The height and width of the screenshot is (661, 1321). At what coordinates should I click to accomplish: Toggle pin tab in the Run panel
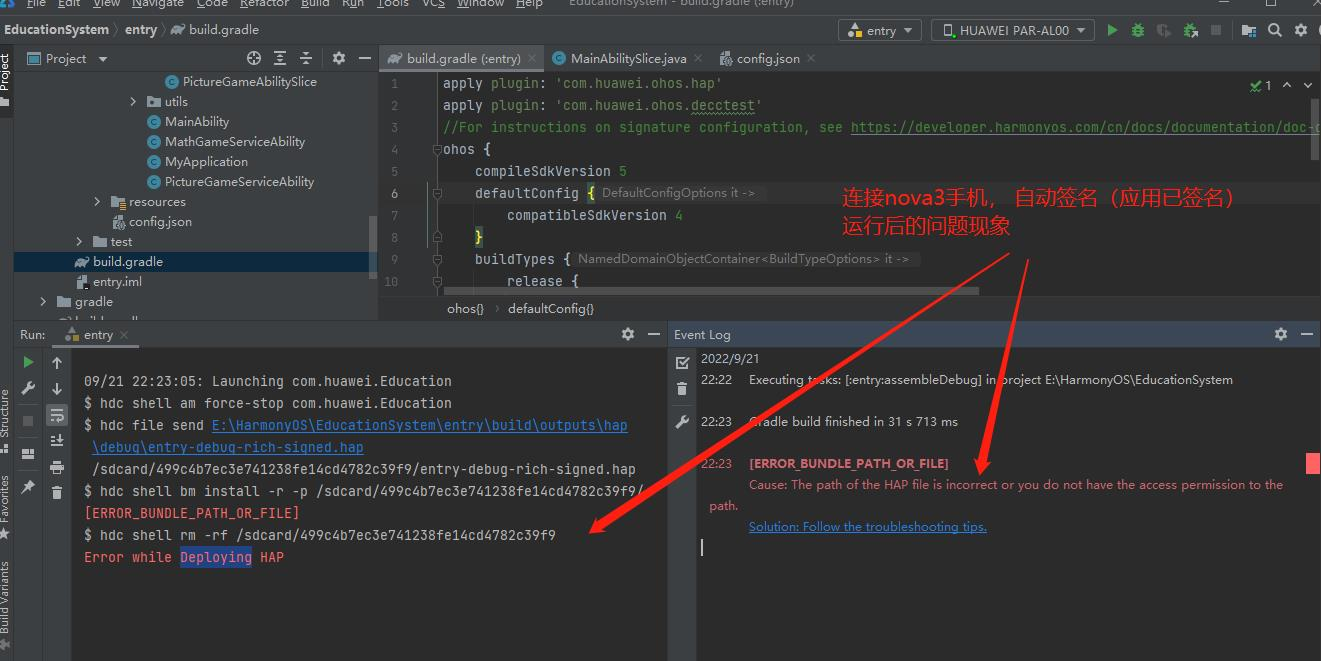tap(28, 487)
